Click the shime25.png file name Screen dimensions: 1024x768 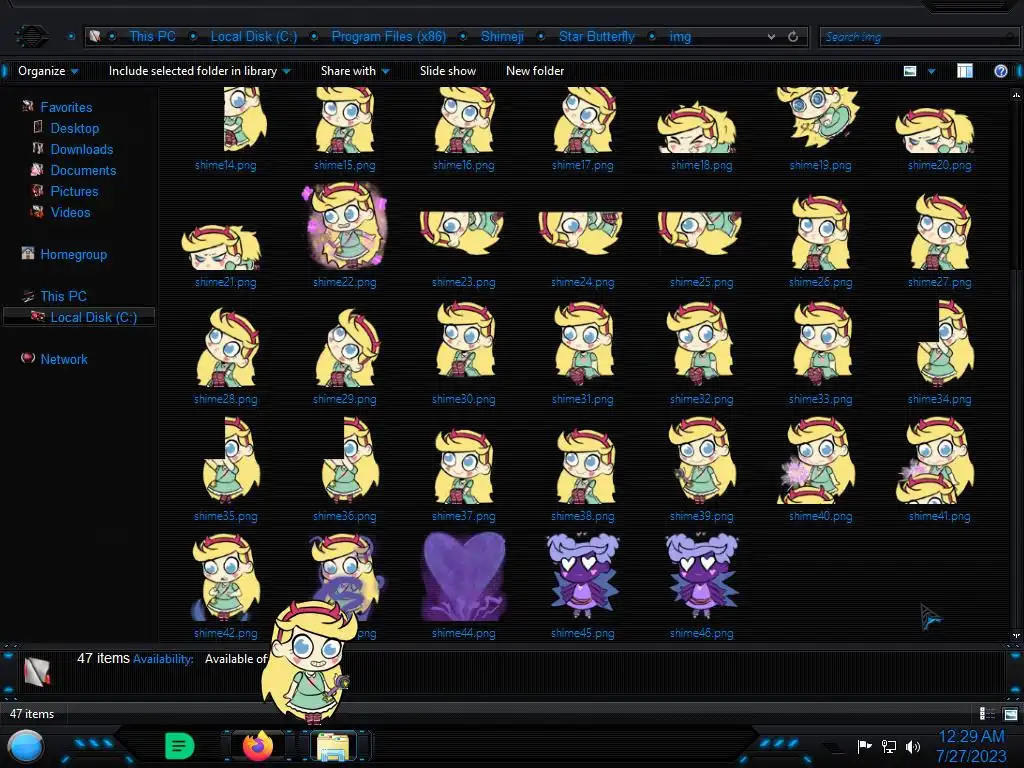click(701, 282)
